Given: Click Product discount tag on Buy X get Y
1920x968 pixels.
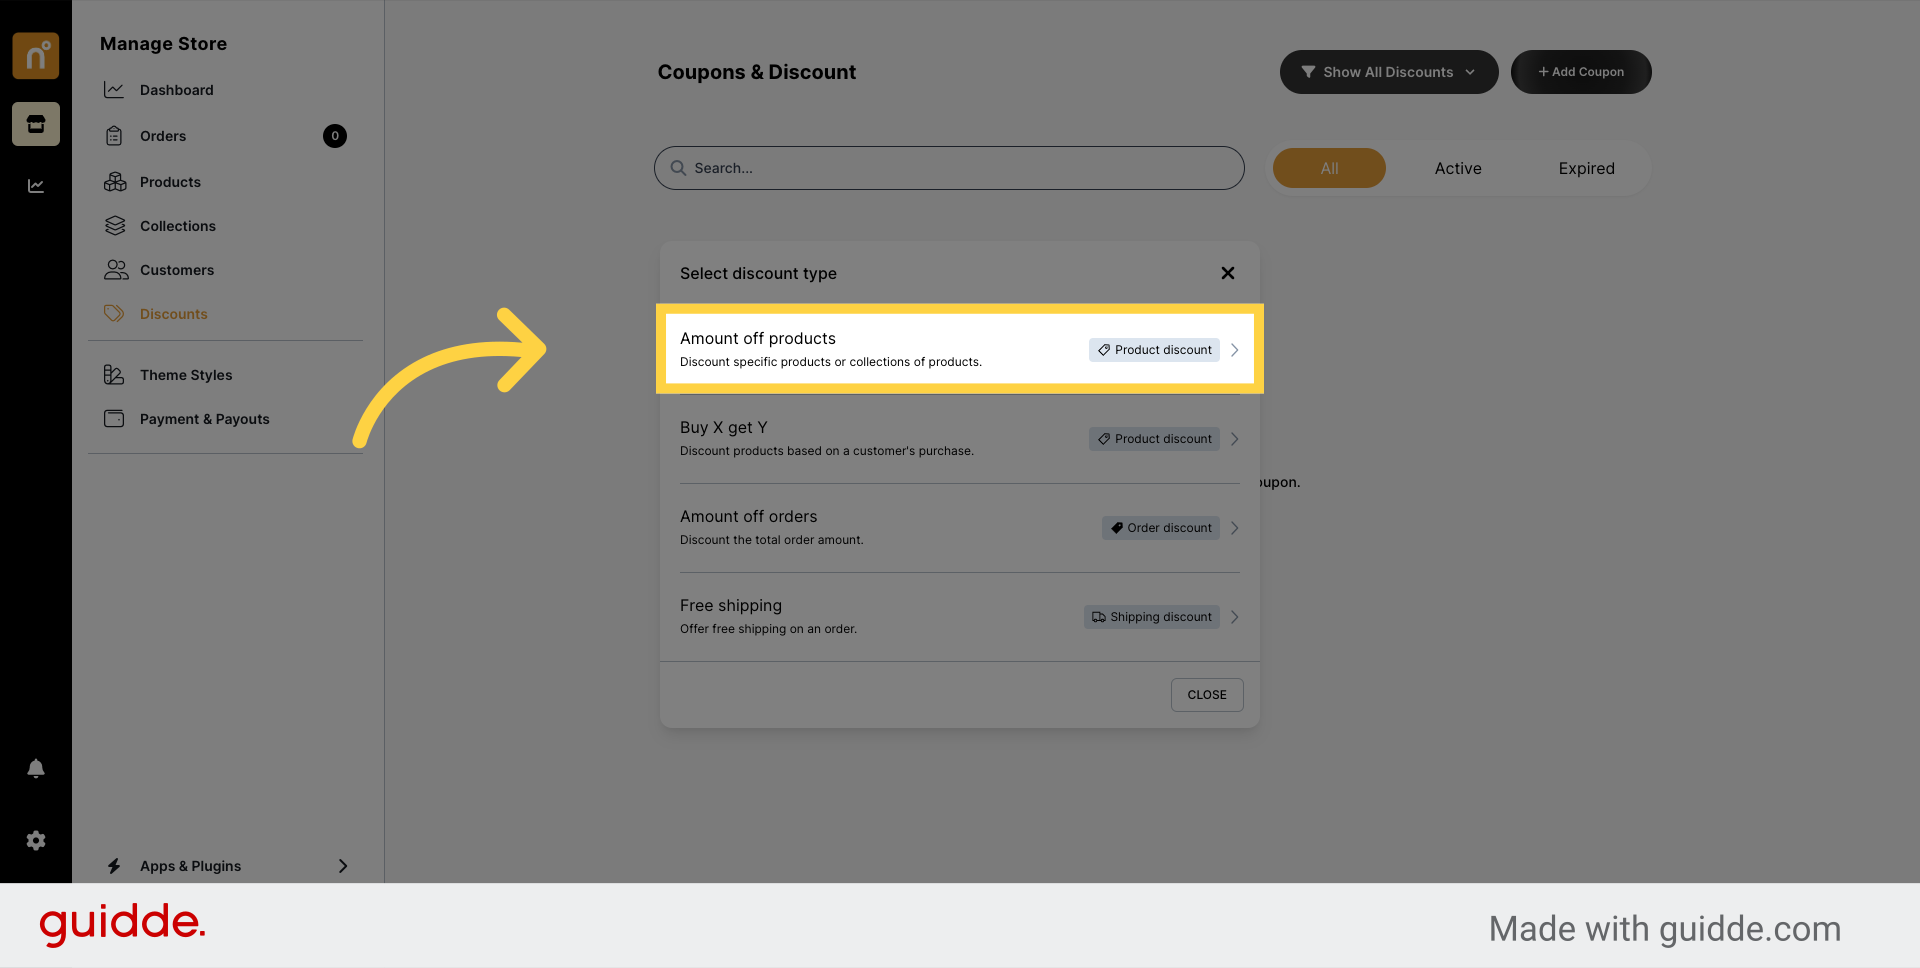Looking at the screenshot, I should pyautogui.click(x=1154, y=439).
